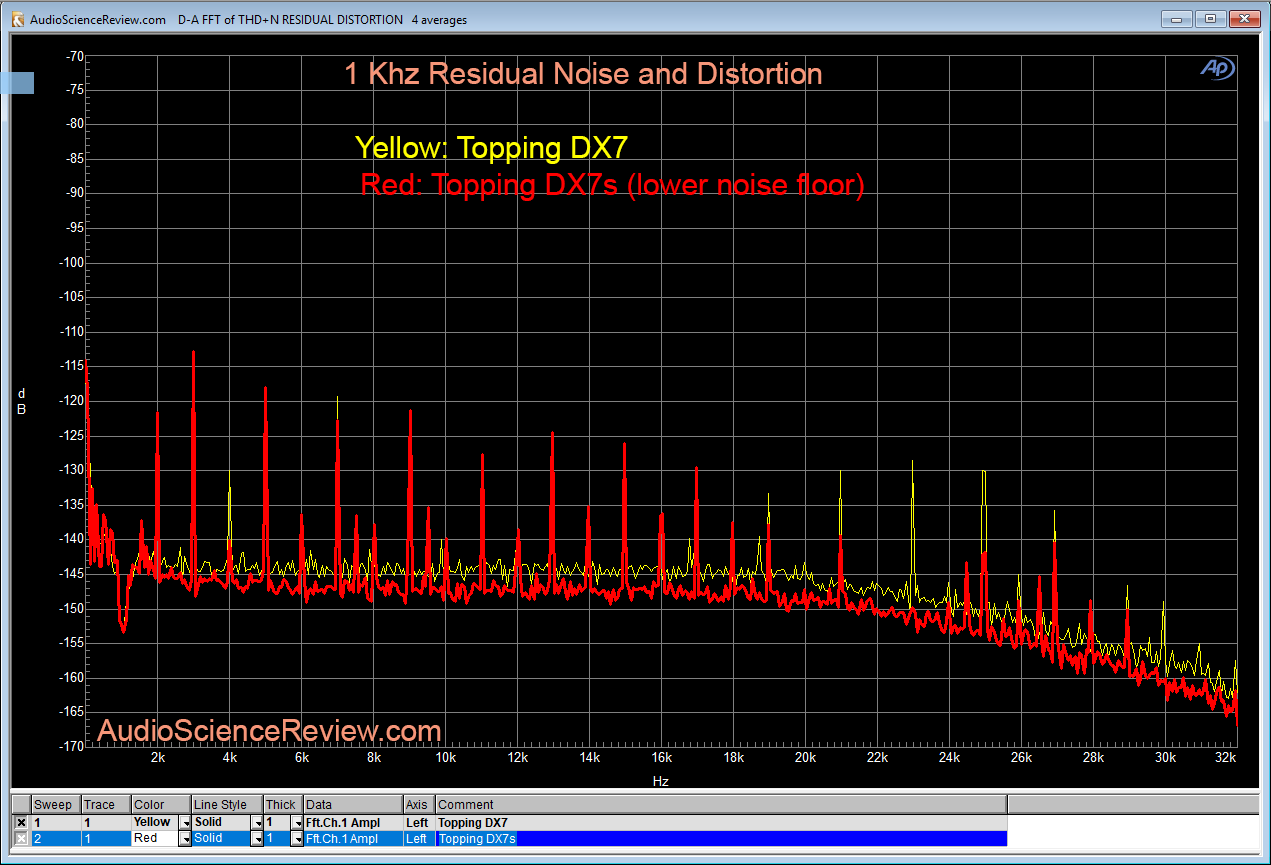Click the Fft.Ch.1 Ampl cell in the Red row
This screenshot has width=1271, height=865.
tap(353, 839)
